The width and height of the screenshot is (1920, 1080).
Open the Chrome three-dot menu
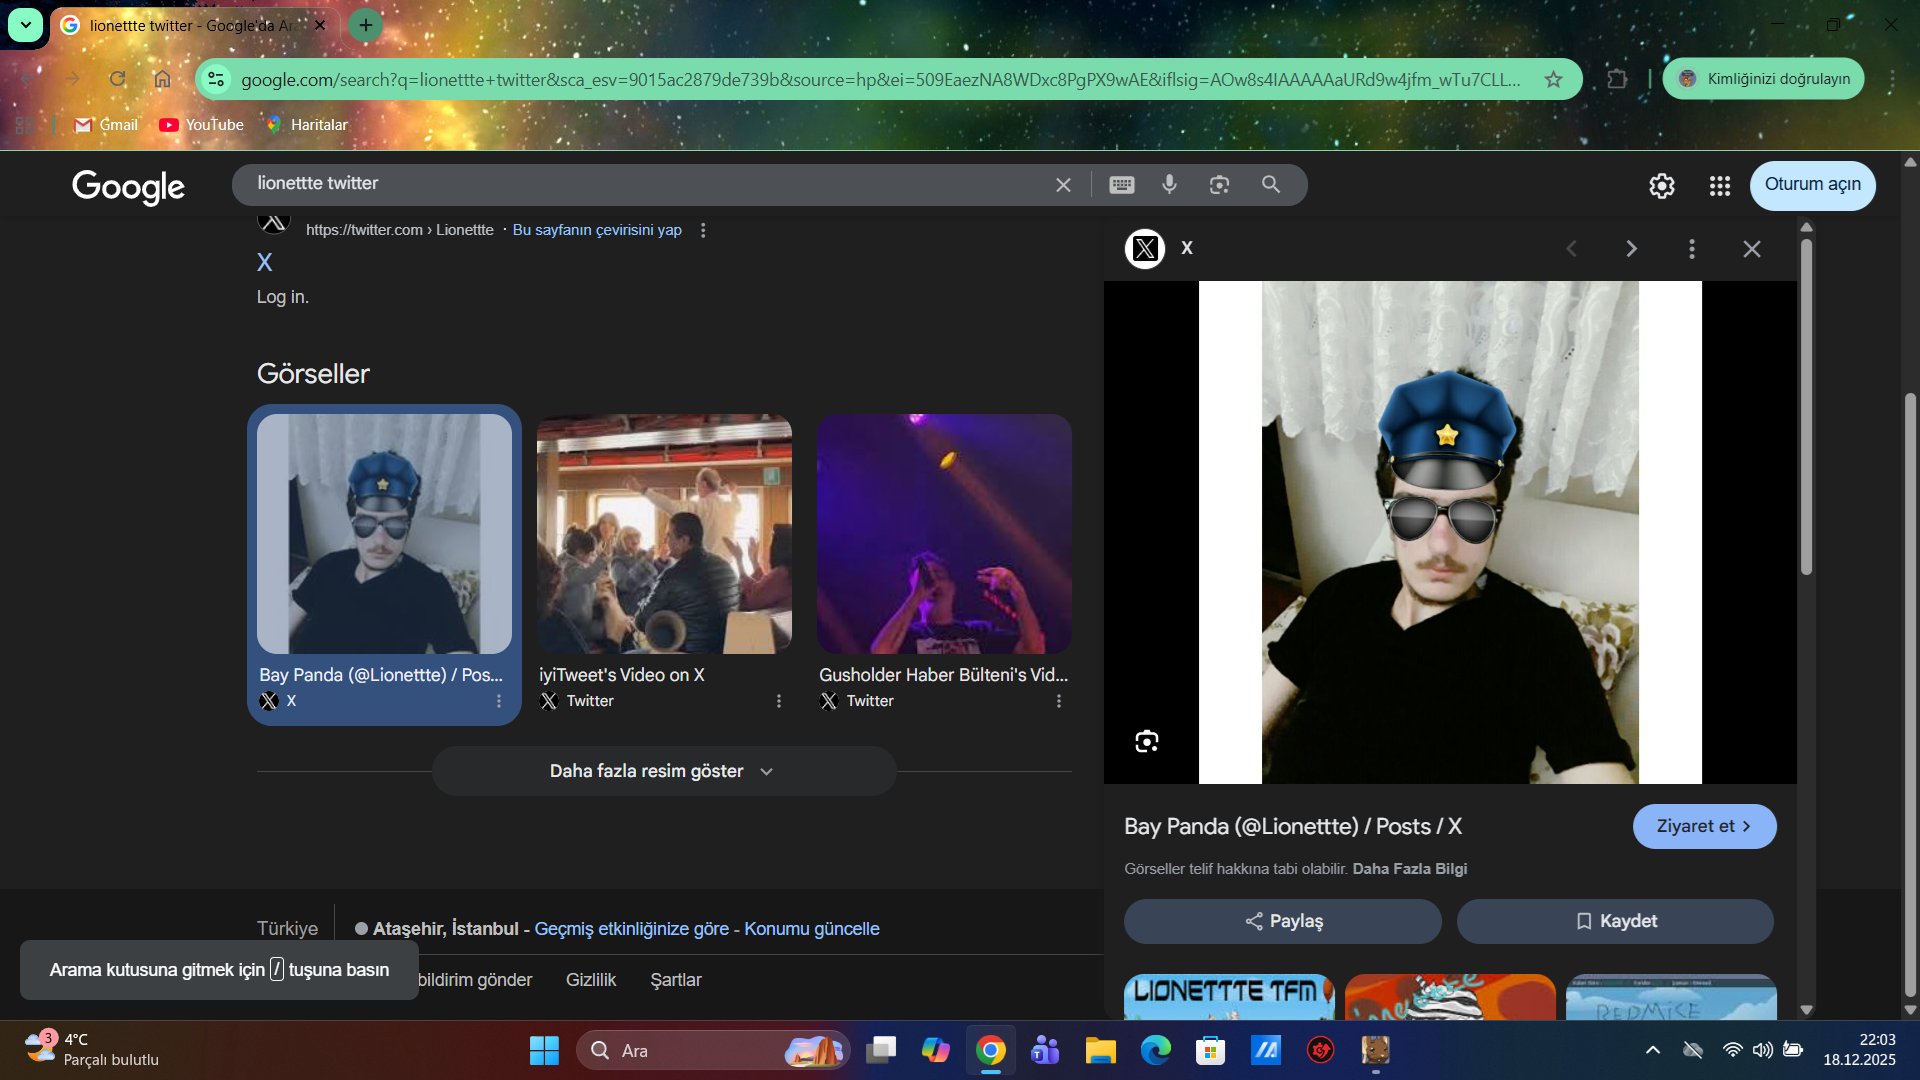pos(1892,79)
